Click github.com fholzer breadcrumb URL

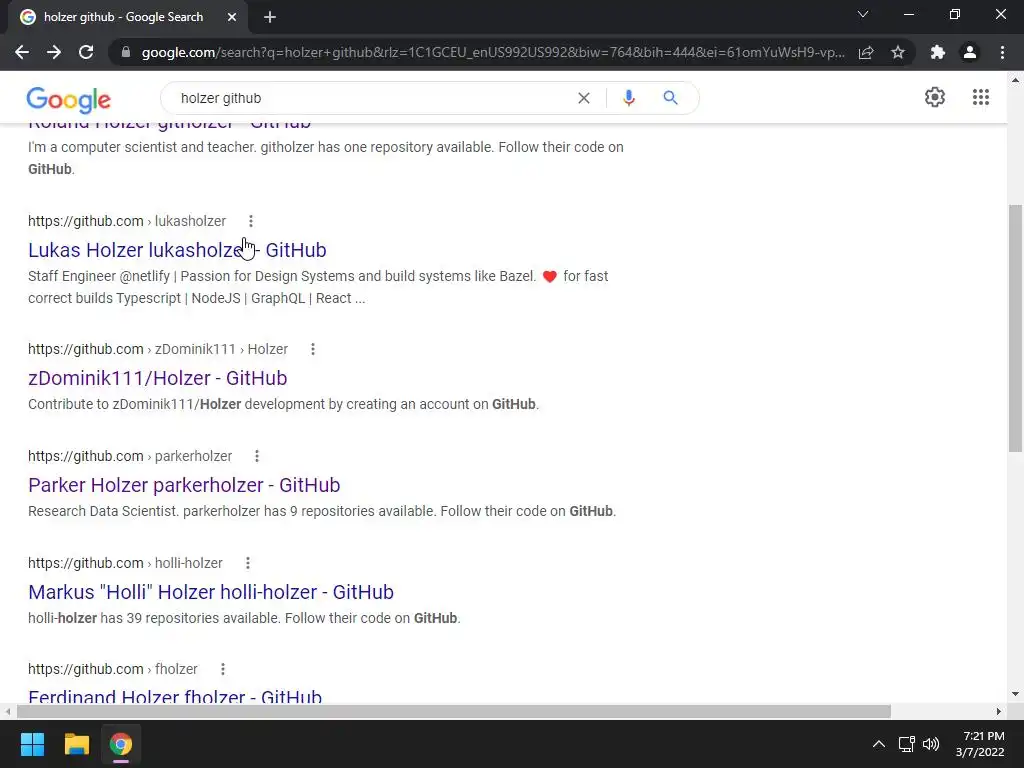pyautogui.click(x=112, y=669)
